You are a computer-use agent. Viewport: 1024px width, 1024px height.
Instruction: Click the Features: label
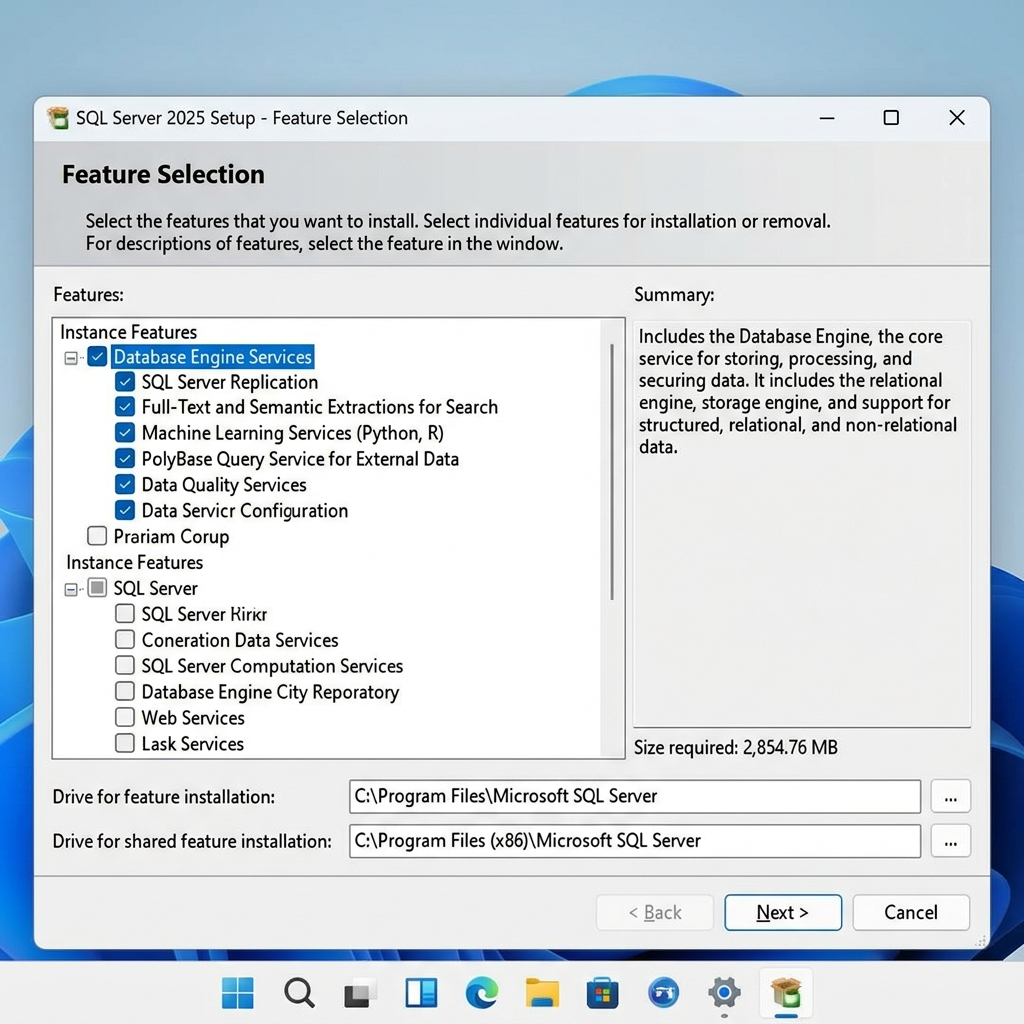coord(88,295)
